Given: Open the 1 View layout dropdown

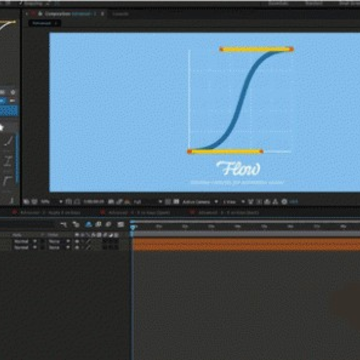Looking at the screenshot, I should point(234,202).
